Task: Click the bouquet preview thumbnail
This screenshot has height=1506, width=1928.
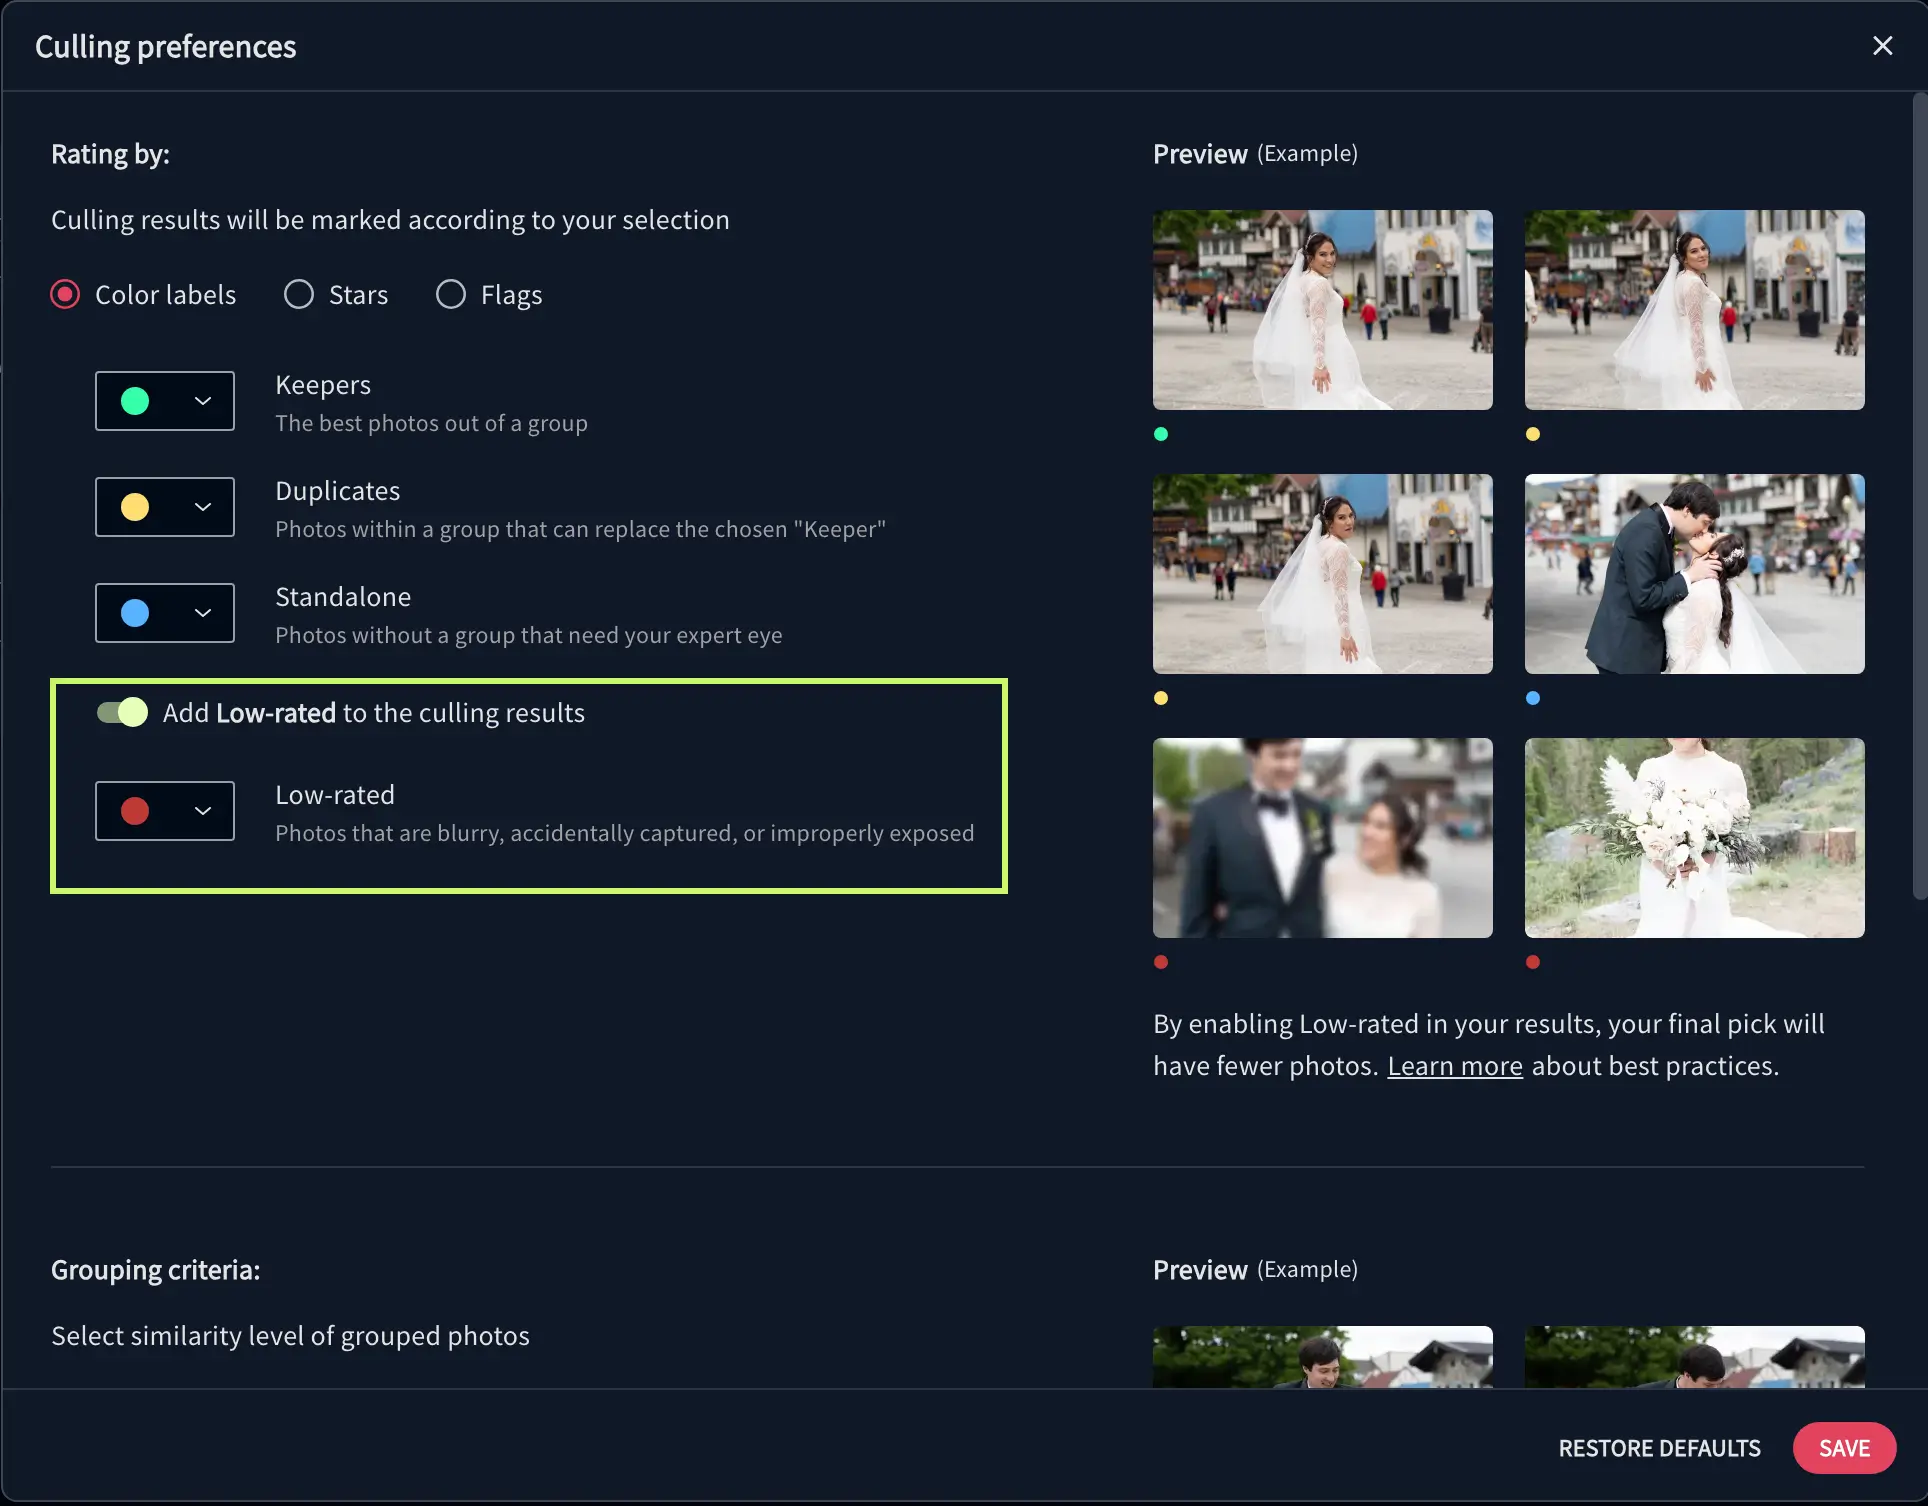Action: [x=1694, y=838]
